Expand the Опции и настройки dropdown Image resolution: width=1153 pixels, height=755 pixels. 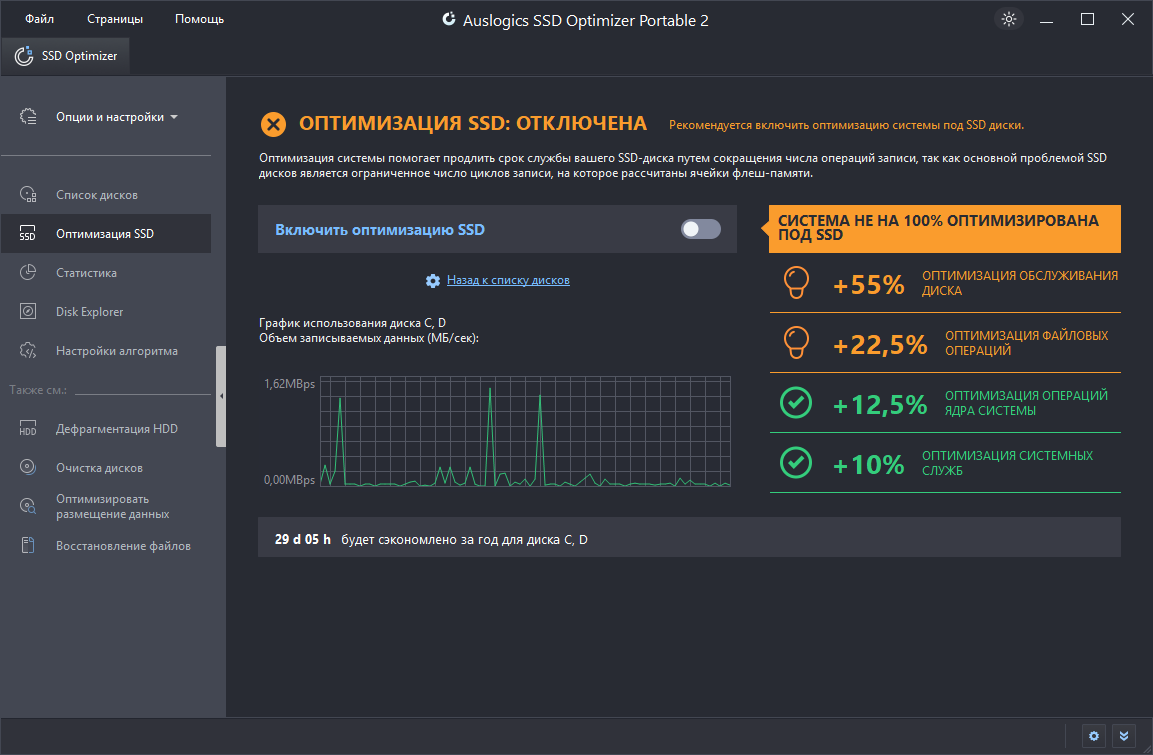[117, 117]
